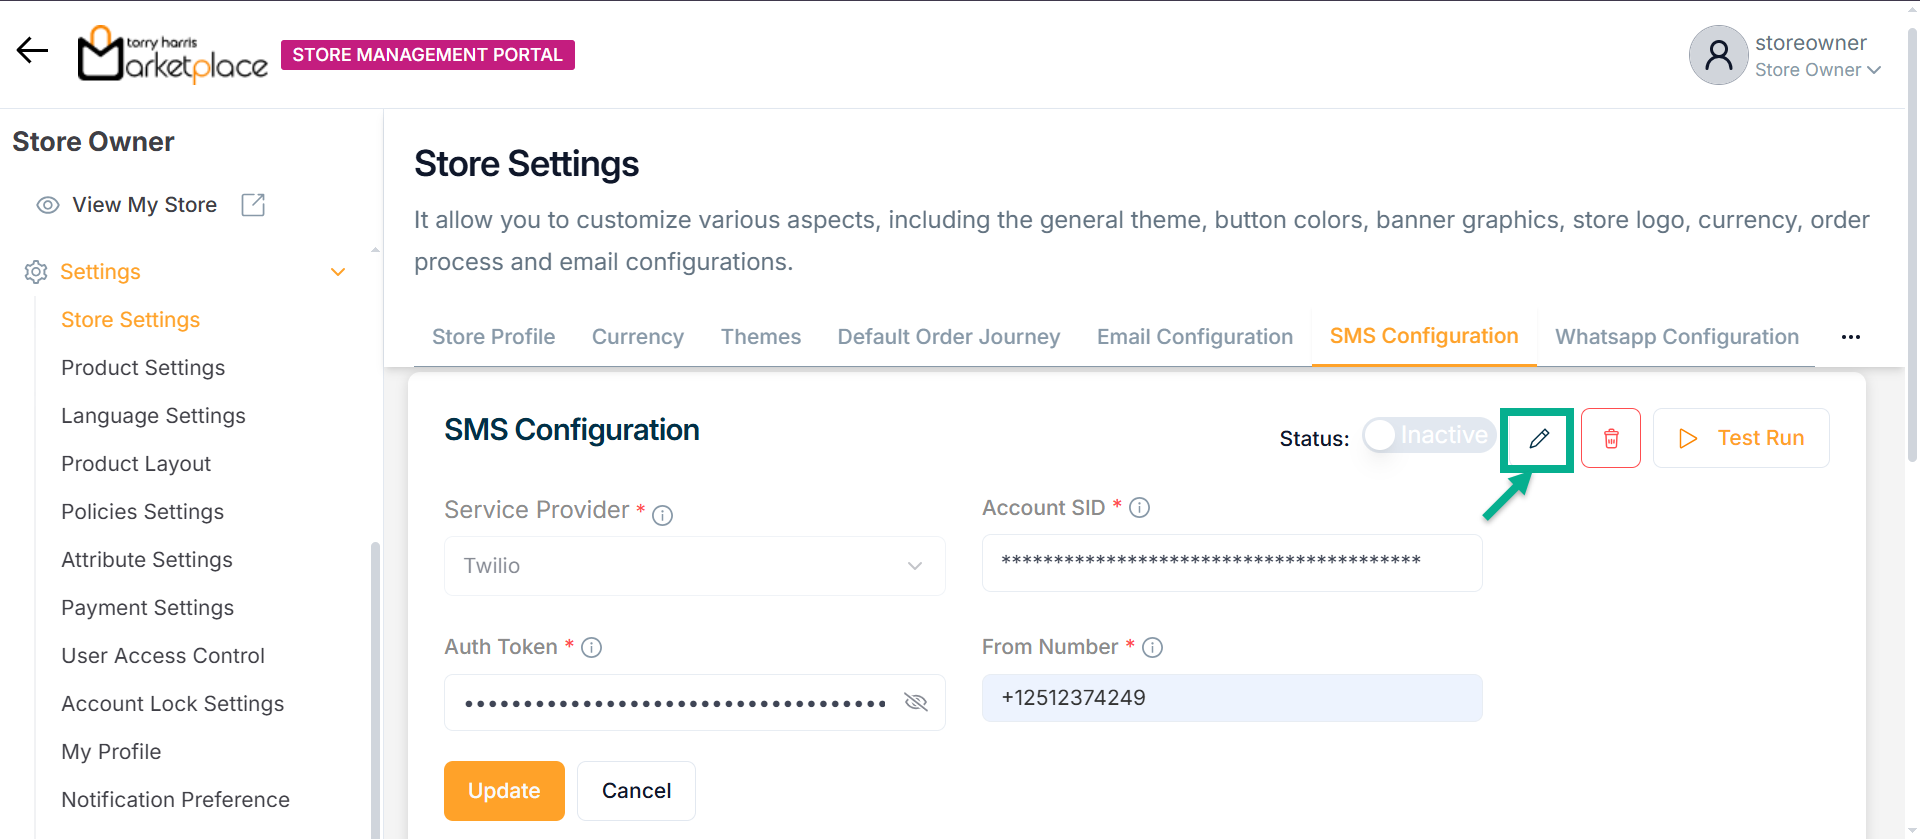Open the Whatsapp Configuration tab
This screenshot has width=1920, height=839.
coord(1676,337)
